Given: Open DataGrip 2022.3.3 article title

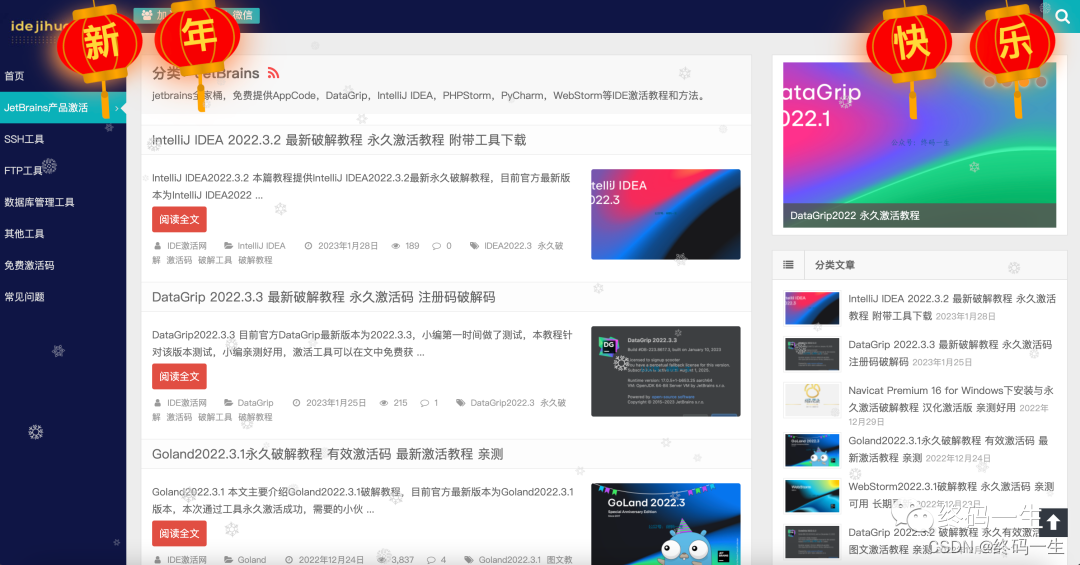Looking at the screenshot, I should tap(324, 298).
